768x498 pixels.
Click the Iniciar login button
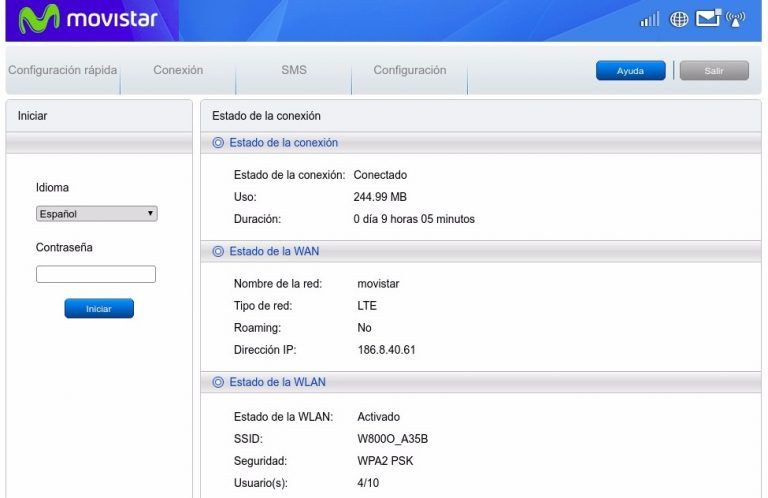(99, 308)
